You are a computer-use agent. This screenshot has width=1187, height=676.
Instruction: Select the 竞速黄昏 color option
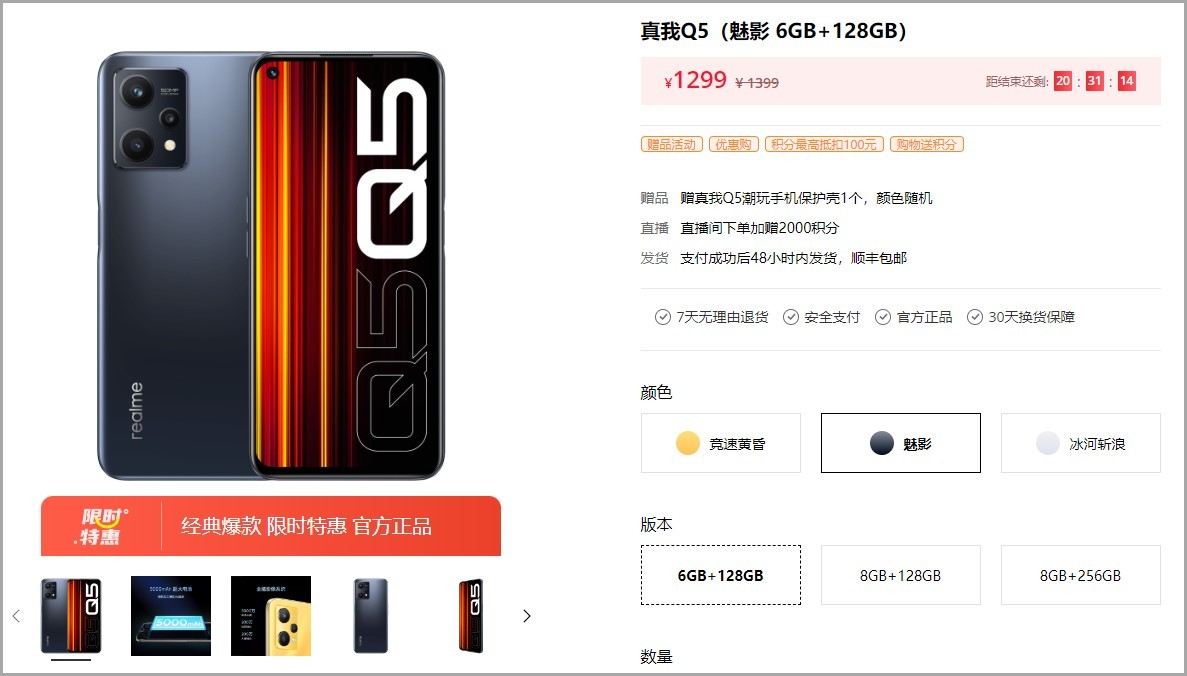(721, 443)
